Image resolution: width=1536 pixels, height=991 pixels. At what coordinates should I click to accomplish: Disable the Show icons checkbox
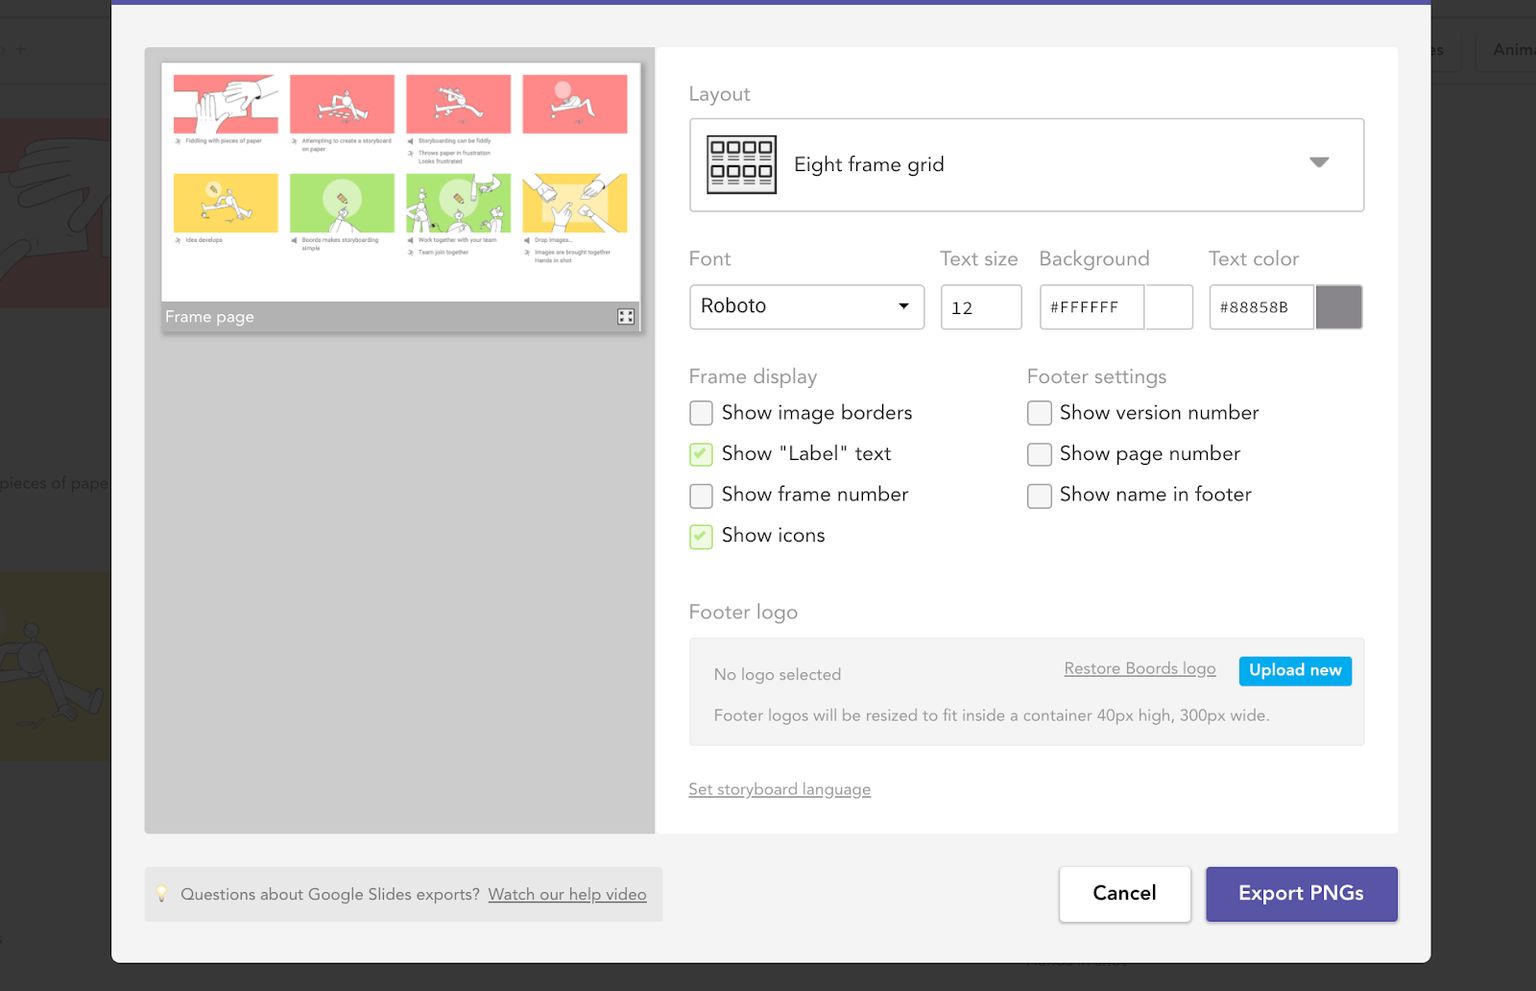click(x=701, y=536)
